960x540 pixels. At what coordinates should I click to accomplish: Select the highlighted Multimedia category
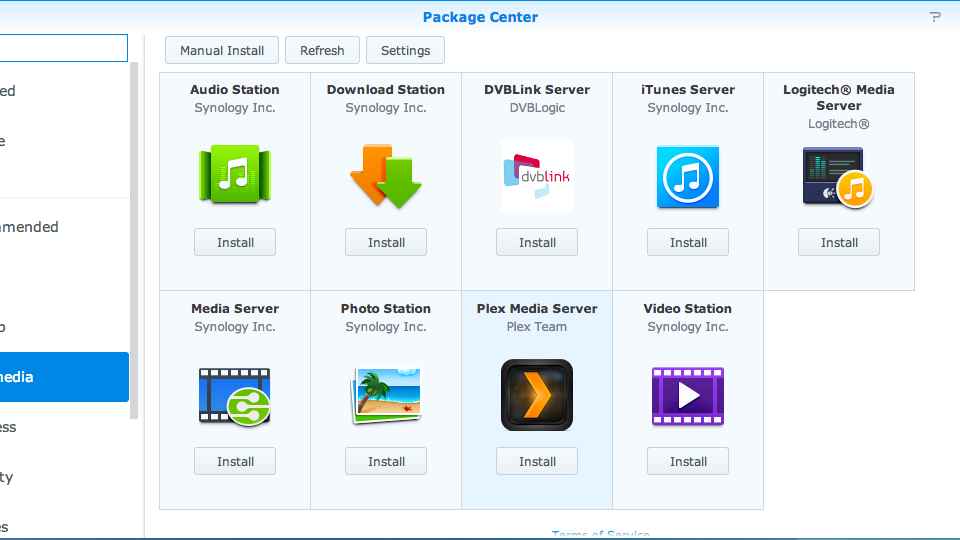(64, 377)
